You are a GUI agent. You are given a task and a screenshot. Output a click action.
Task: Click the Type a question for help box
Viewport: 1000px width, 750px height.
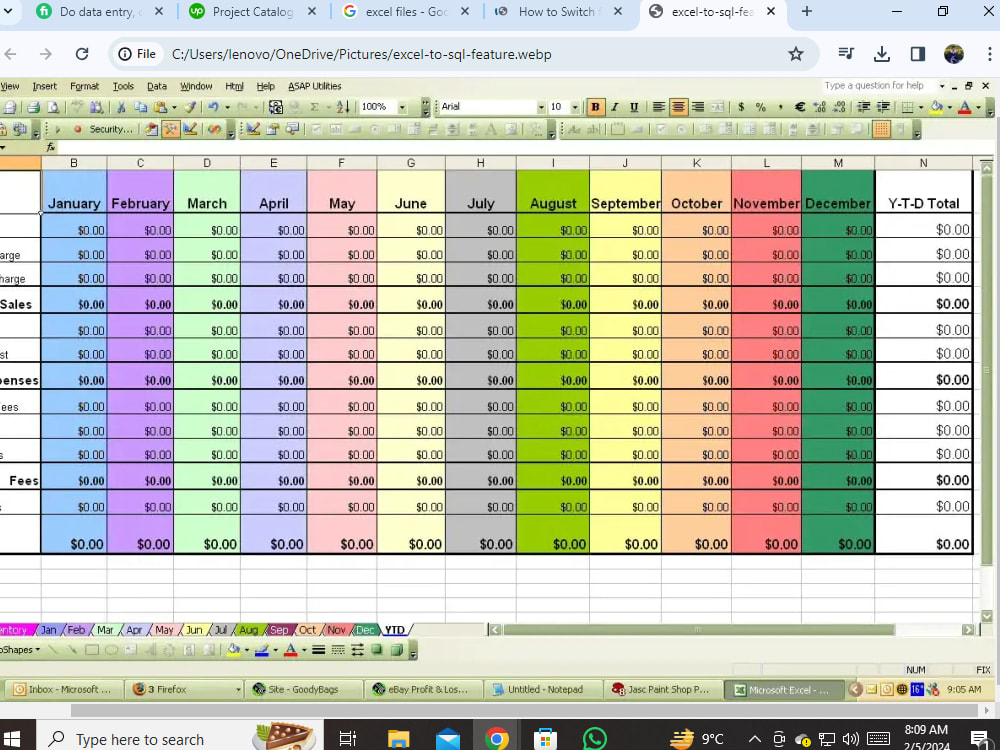tap(875, 86)
